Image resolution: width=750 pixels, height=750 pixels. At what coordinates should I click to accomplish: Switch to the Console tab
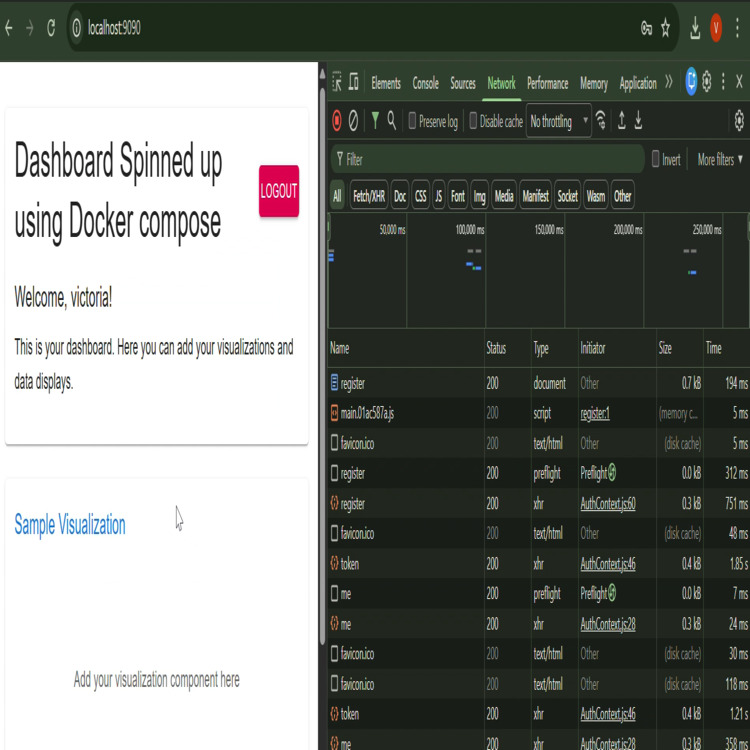click(x=426, y=83)
